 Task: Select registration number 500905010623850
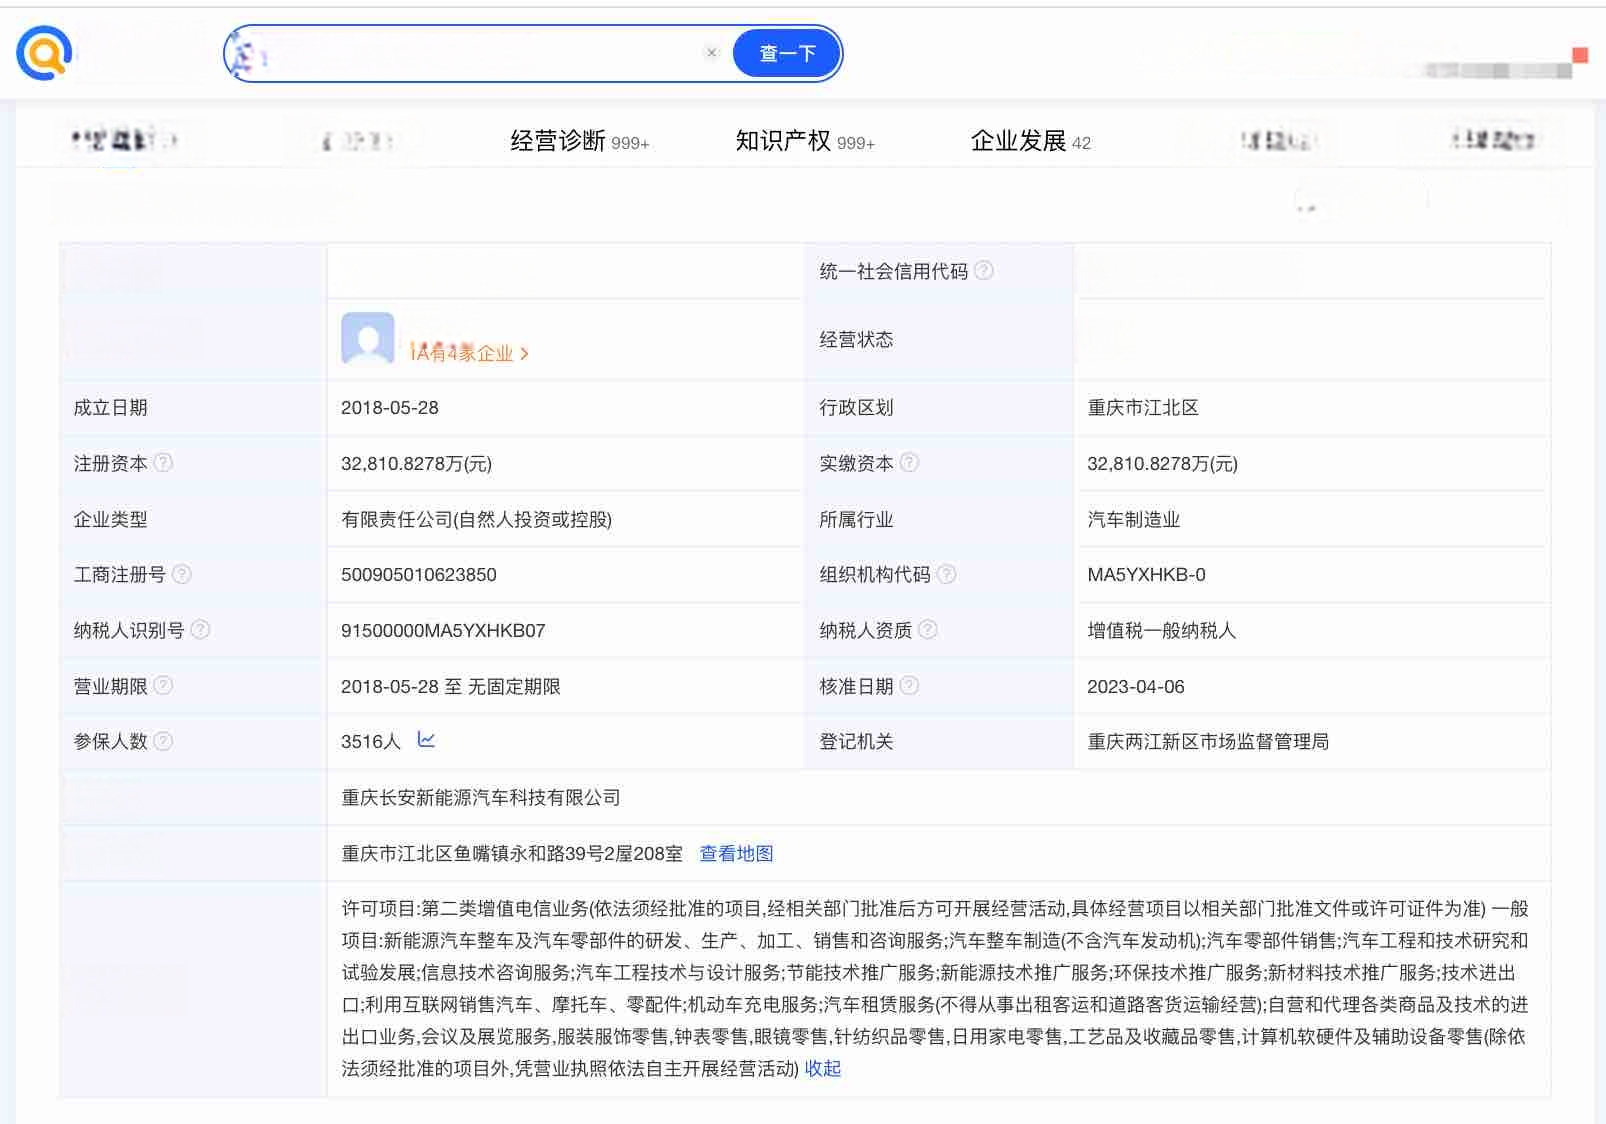click(419, 575)
